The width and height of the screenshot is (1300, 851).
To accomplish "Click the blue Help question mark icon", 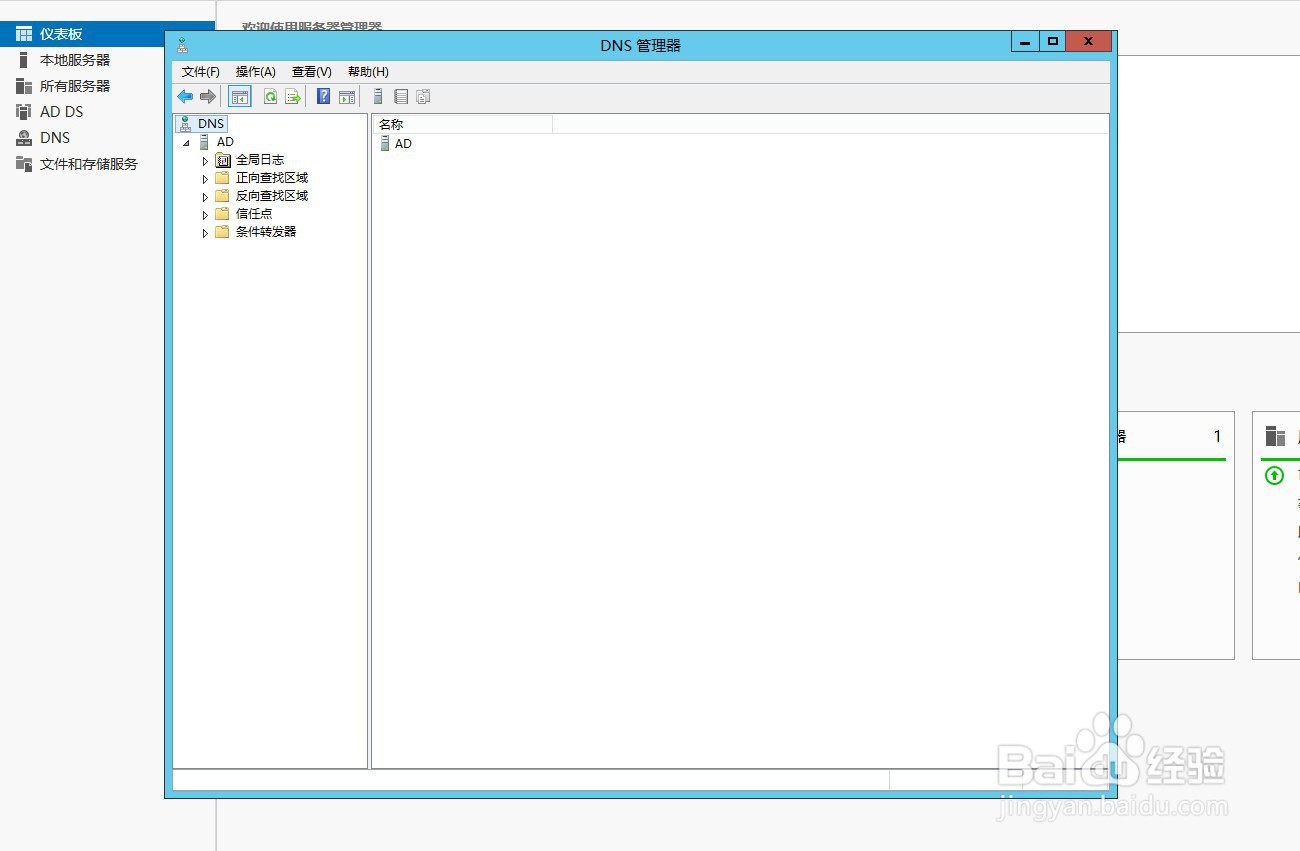I will pos(324,97).
